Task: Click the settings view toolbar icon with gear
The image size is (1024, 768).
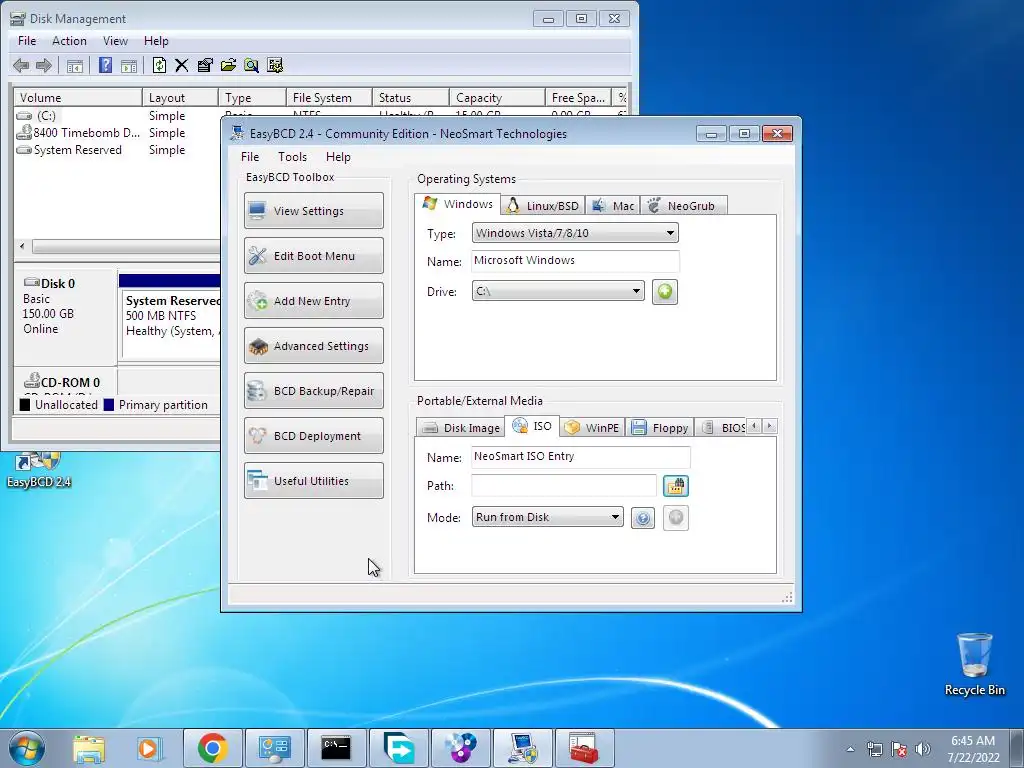Action: point(275,65)
